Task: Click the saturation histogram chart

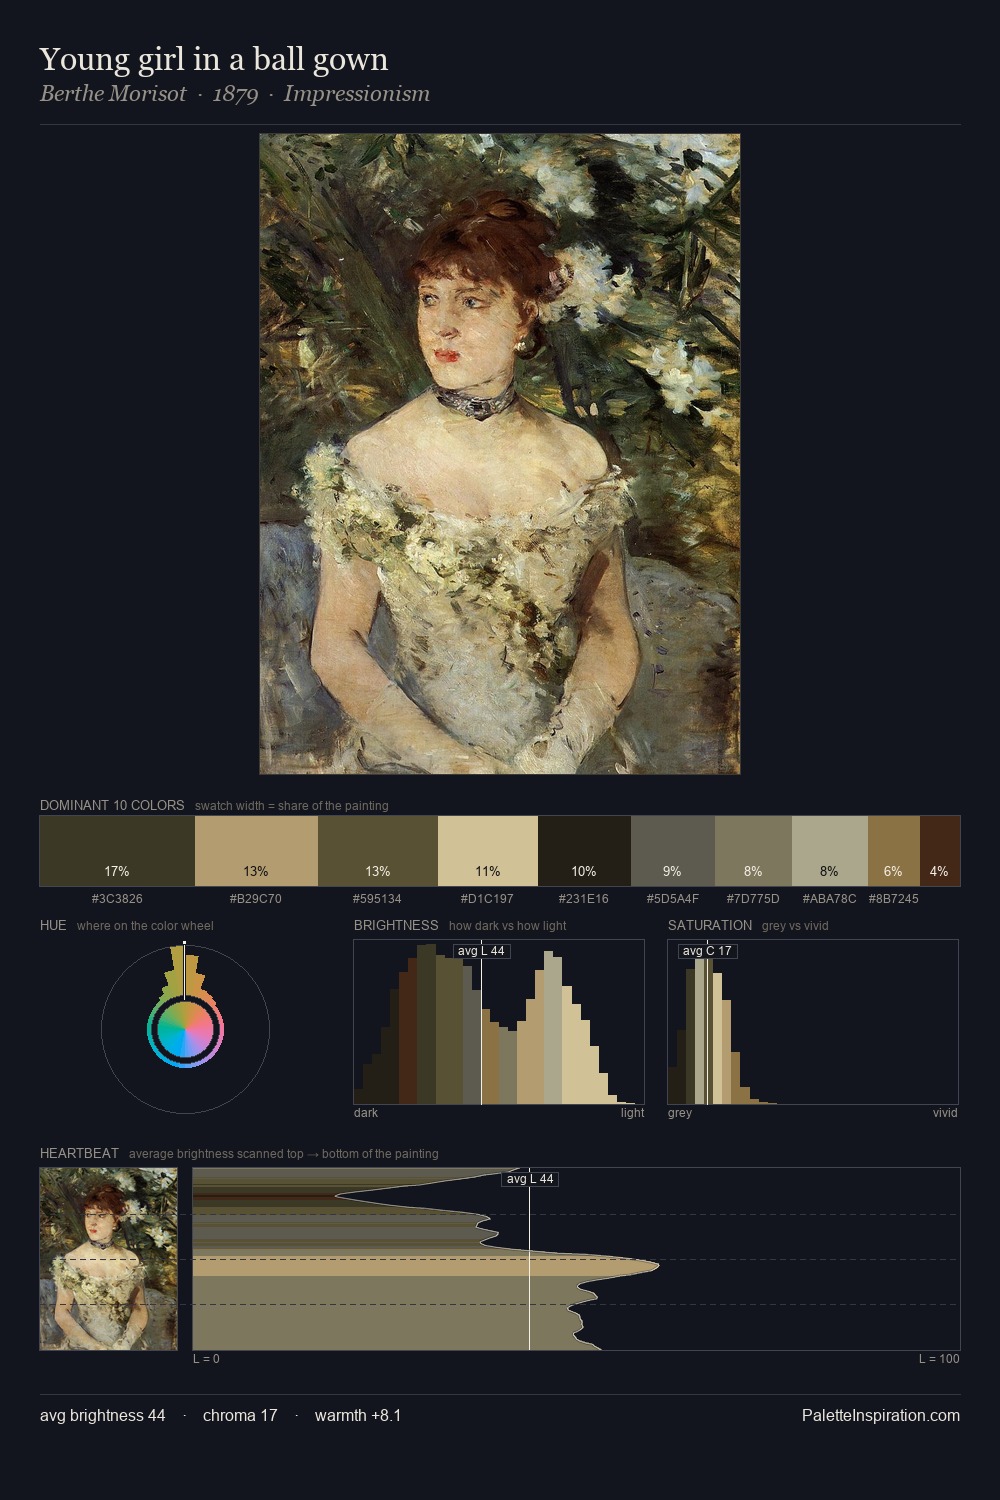Action: 813,1022
